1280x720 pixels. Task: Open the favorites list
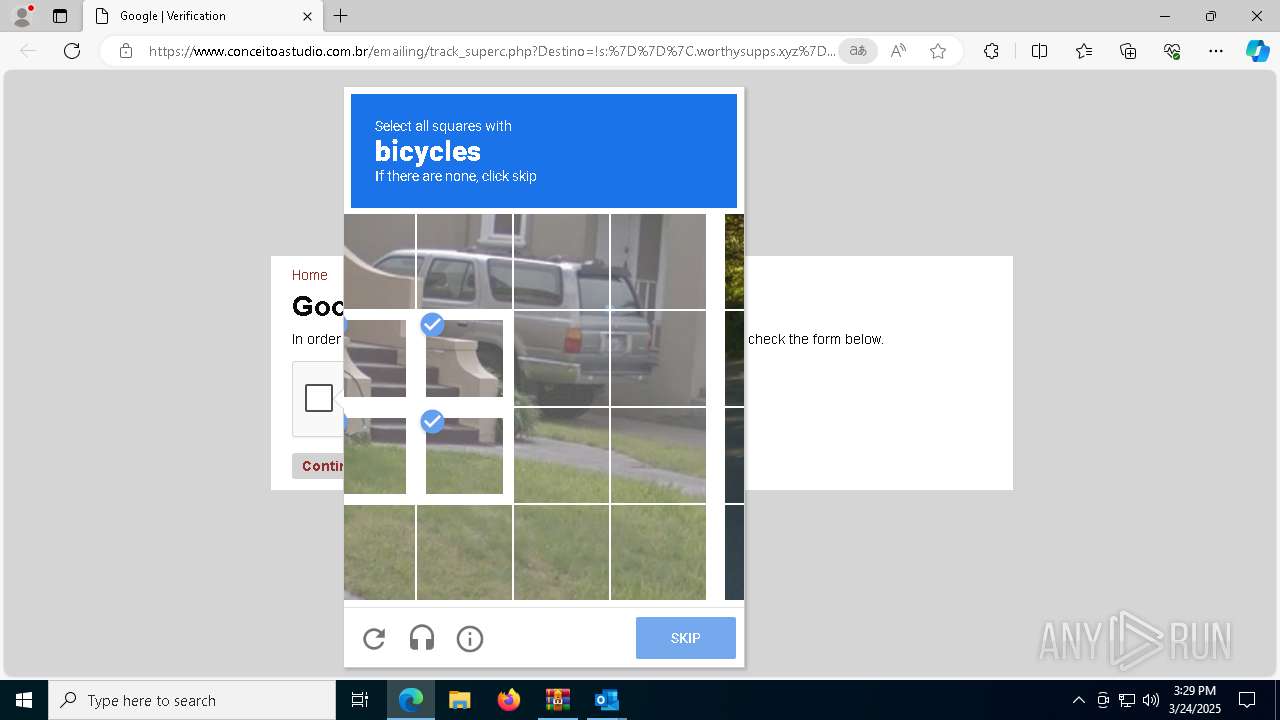coord(1084,51)
